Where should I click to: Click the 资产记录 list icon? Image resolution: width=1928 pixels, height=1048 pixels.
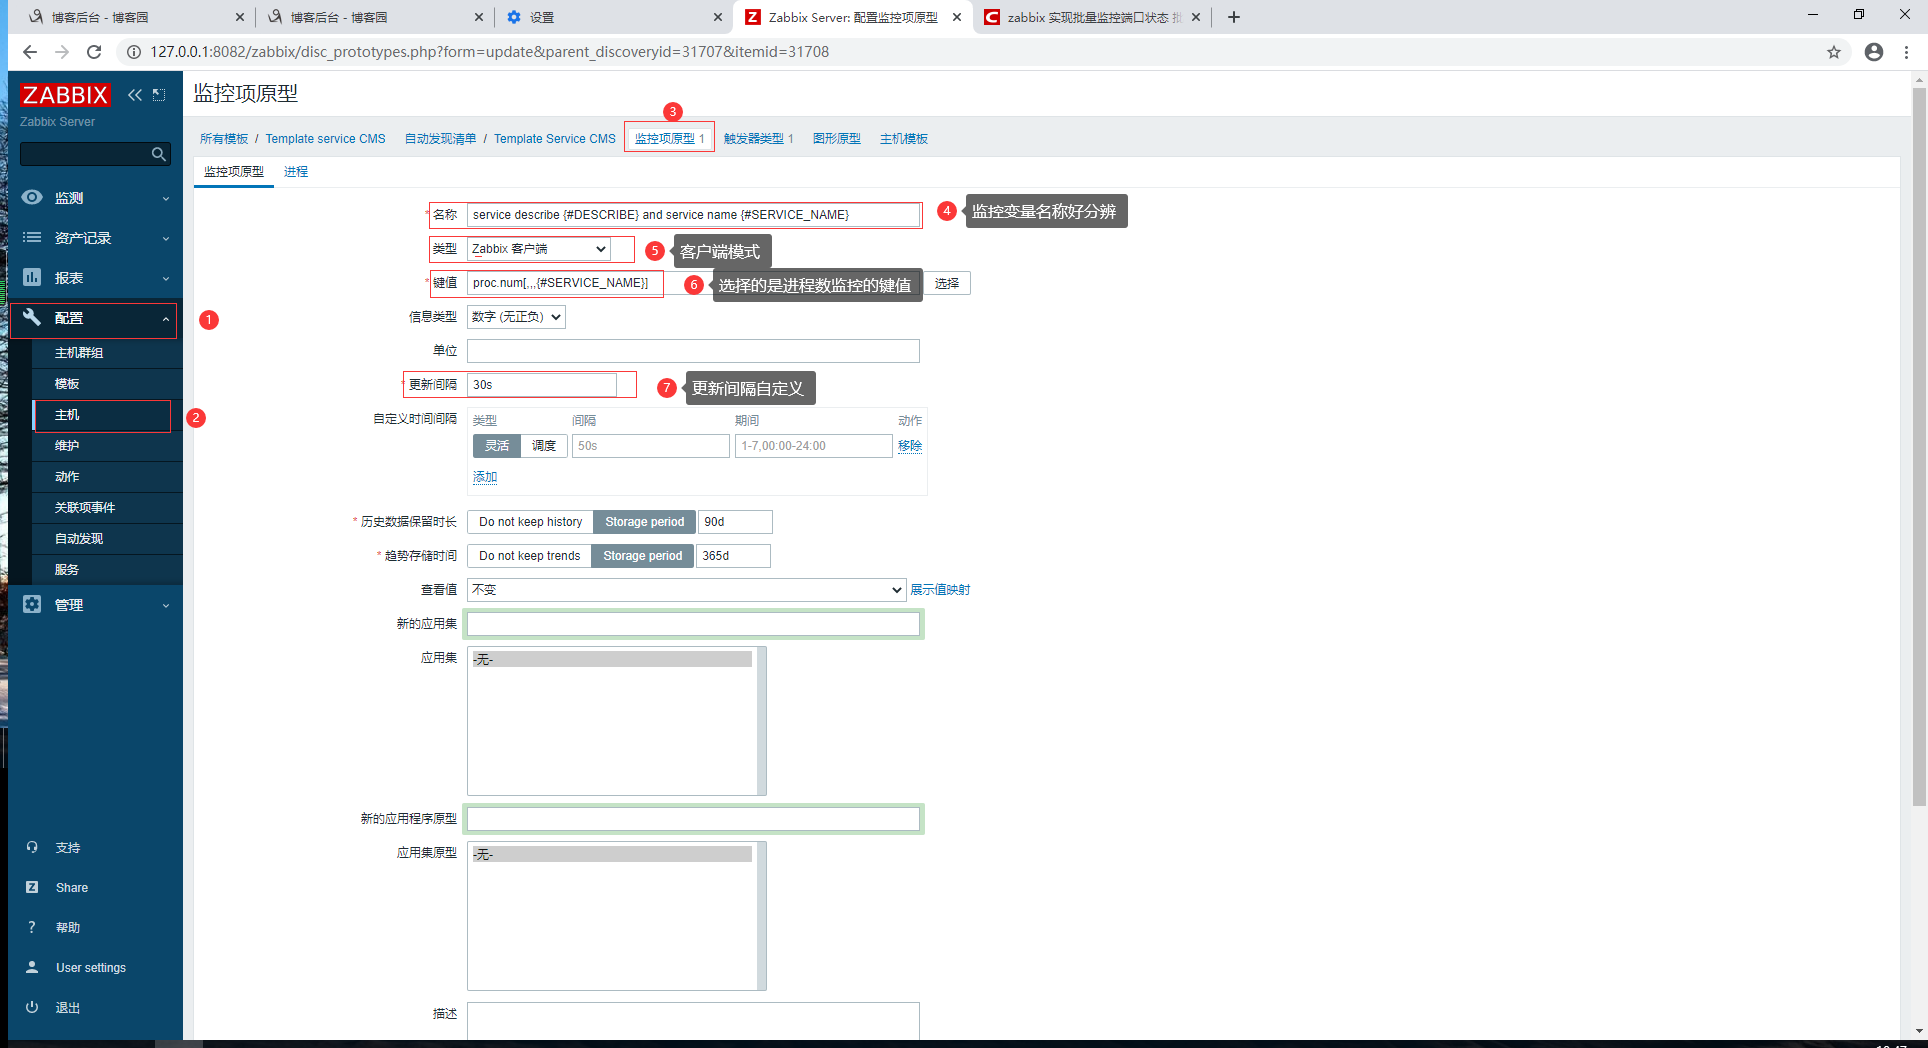(32, 238)
